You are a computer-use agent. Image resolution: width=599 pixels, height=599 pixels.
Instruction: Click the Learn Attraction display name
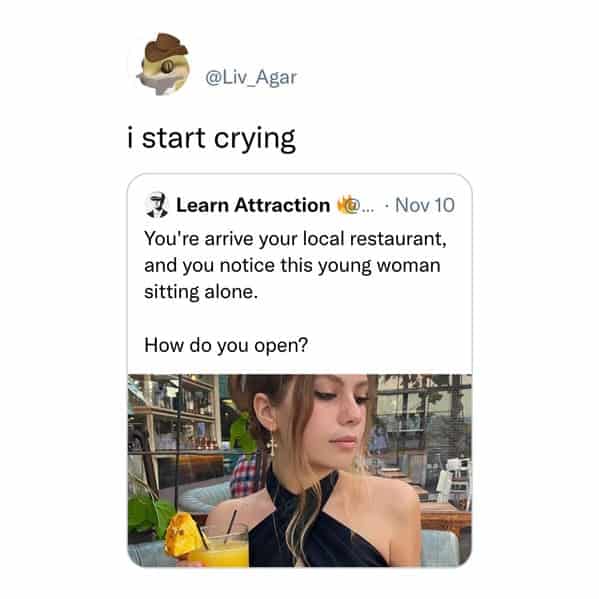point(253,205)
